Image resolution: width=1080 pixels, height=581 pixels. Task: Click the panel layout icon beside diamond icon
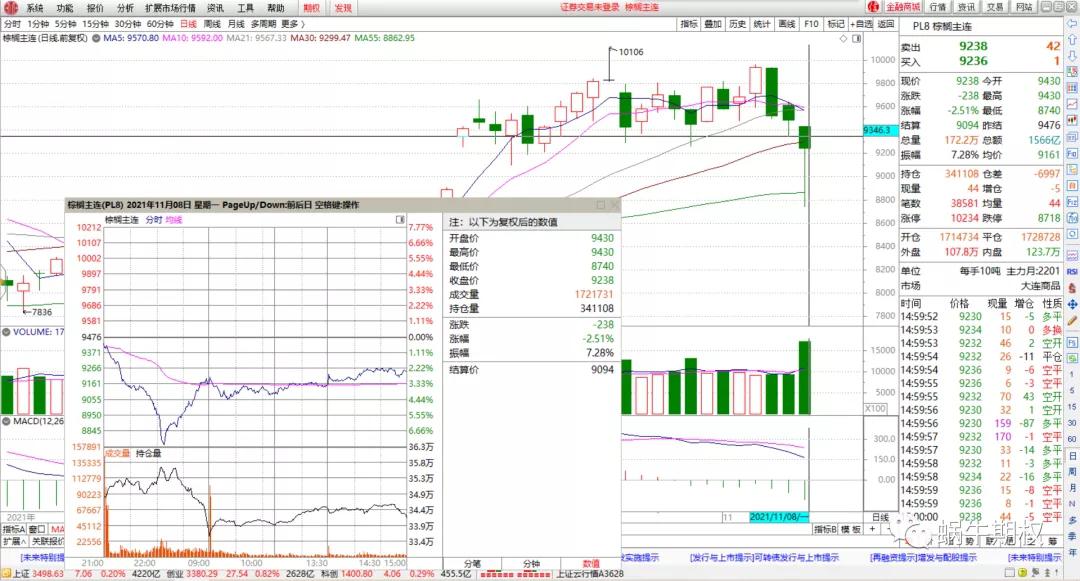click(855, 38)
